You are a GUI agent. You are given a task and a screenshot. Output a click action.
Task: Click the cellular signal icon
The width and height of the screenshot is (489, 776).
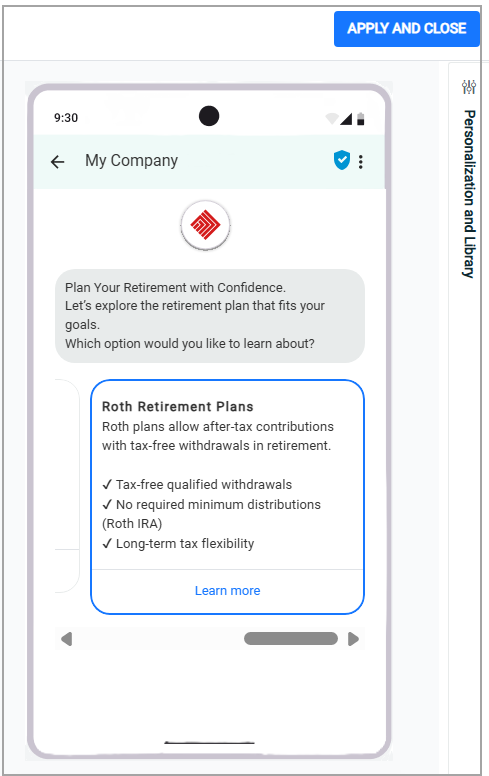click(x=346, y=118)
